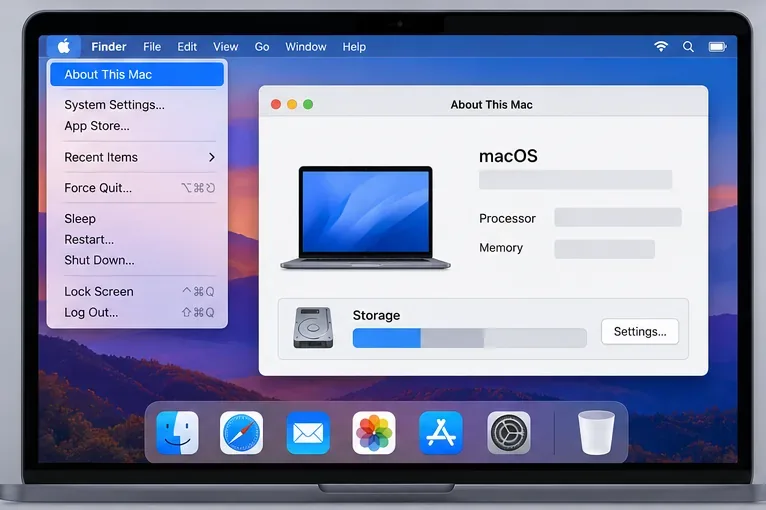Click the Storage usage bar
The width and height of the screenshot is (766, 510).
click(x=469, y=338)
